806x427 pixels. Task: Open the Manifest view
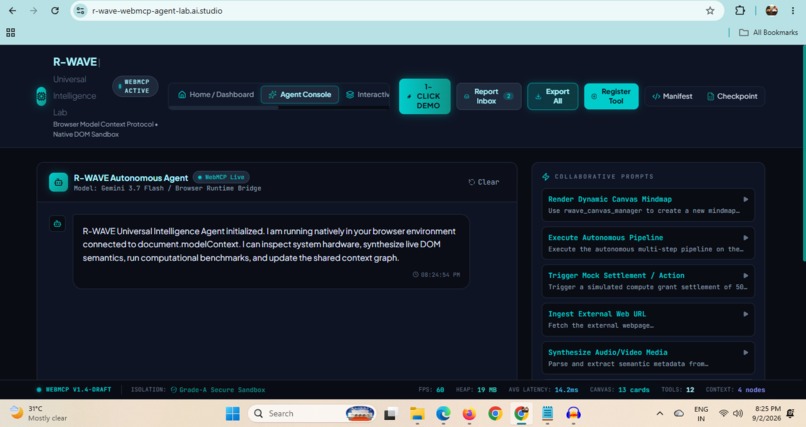pos(672,96)
